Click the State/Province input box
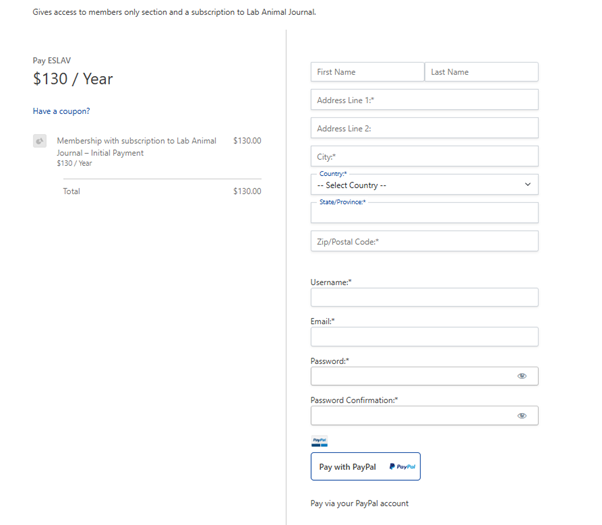602x525 pixels. click(424, 214)
